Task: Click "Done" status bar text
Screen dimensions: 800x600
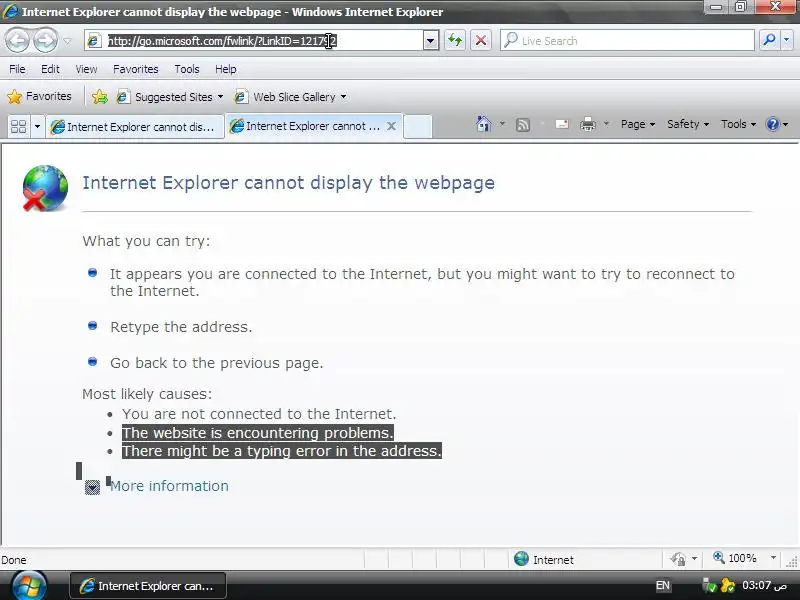Action: (x=14, y=560)
